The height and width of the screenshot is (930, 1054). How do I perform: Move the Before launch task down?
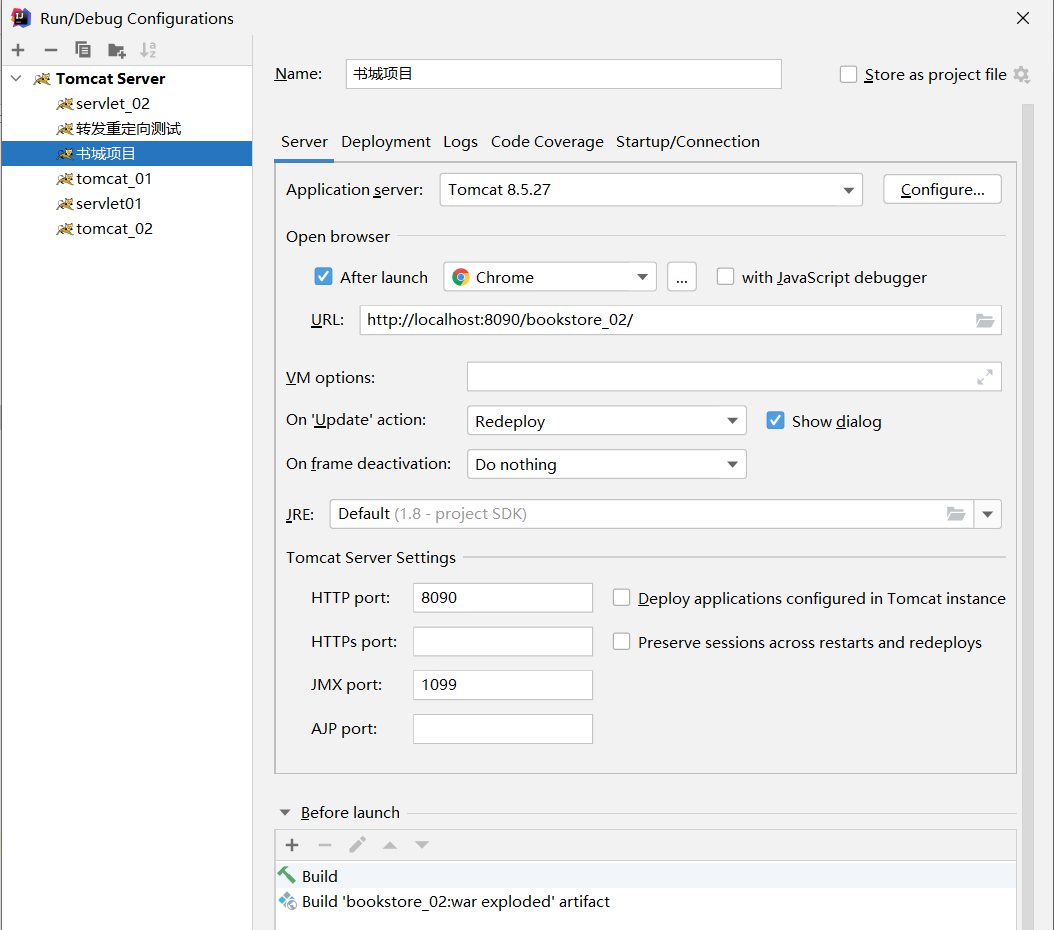coord(421,845)
